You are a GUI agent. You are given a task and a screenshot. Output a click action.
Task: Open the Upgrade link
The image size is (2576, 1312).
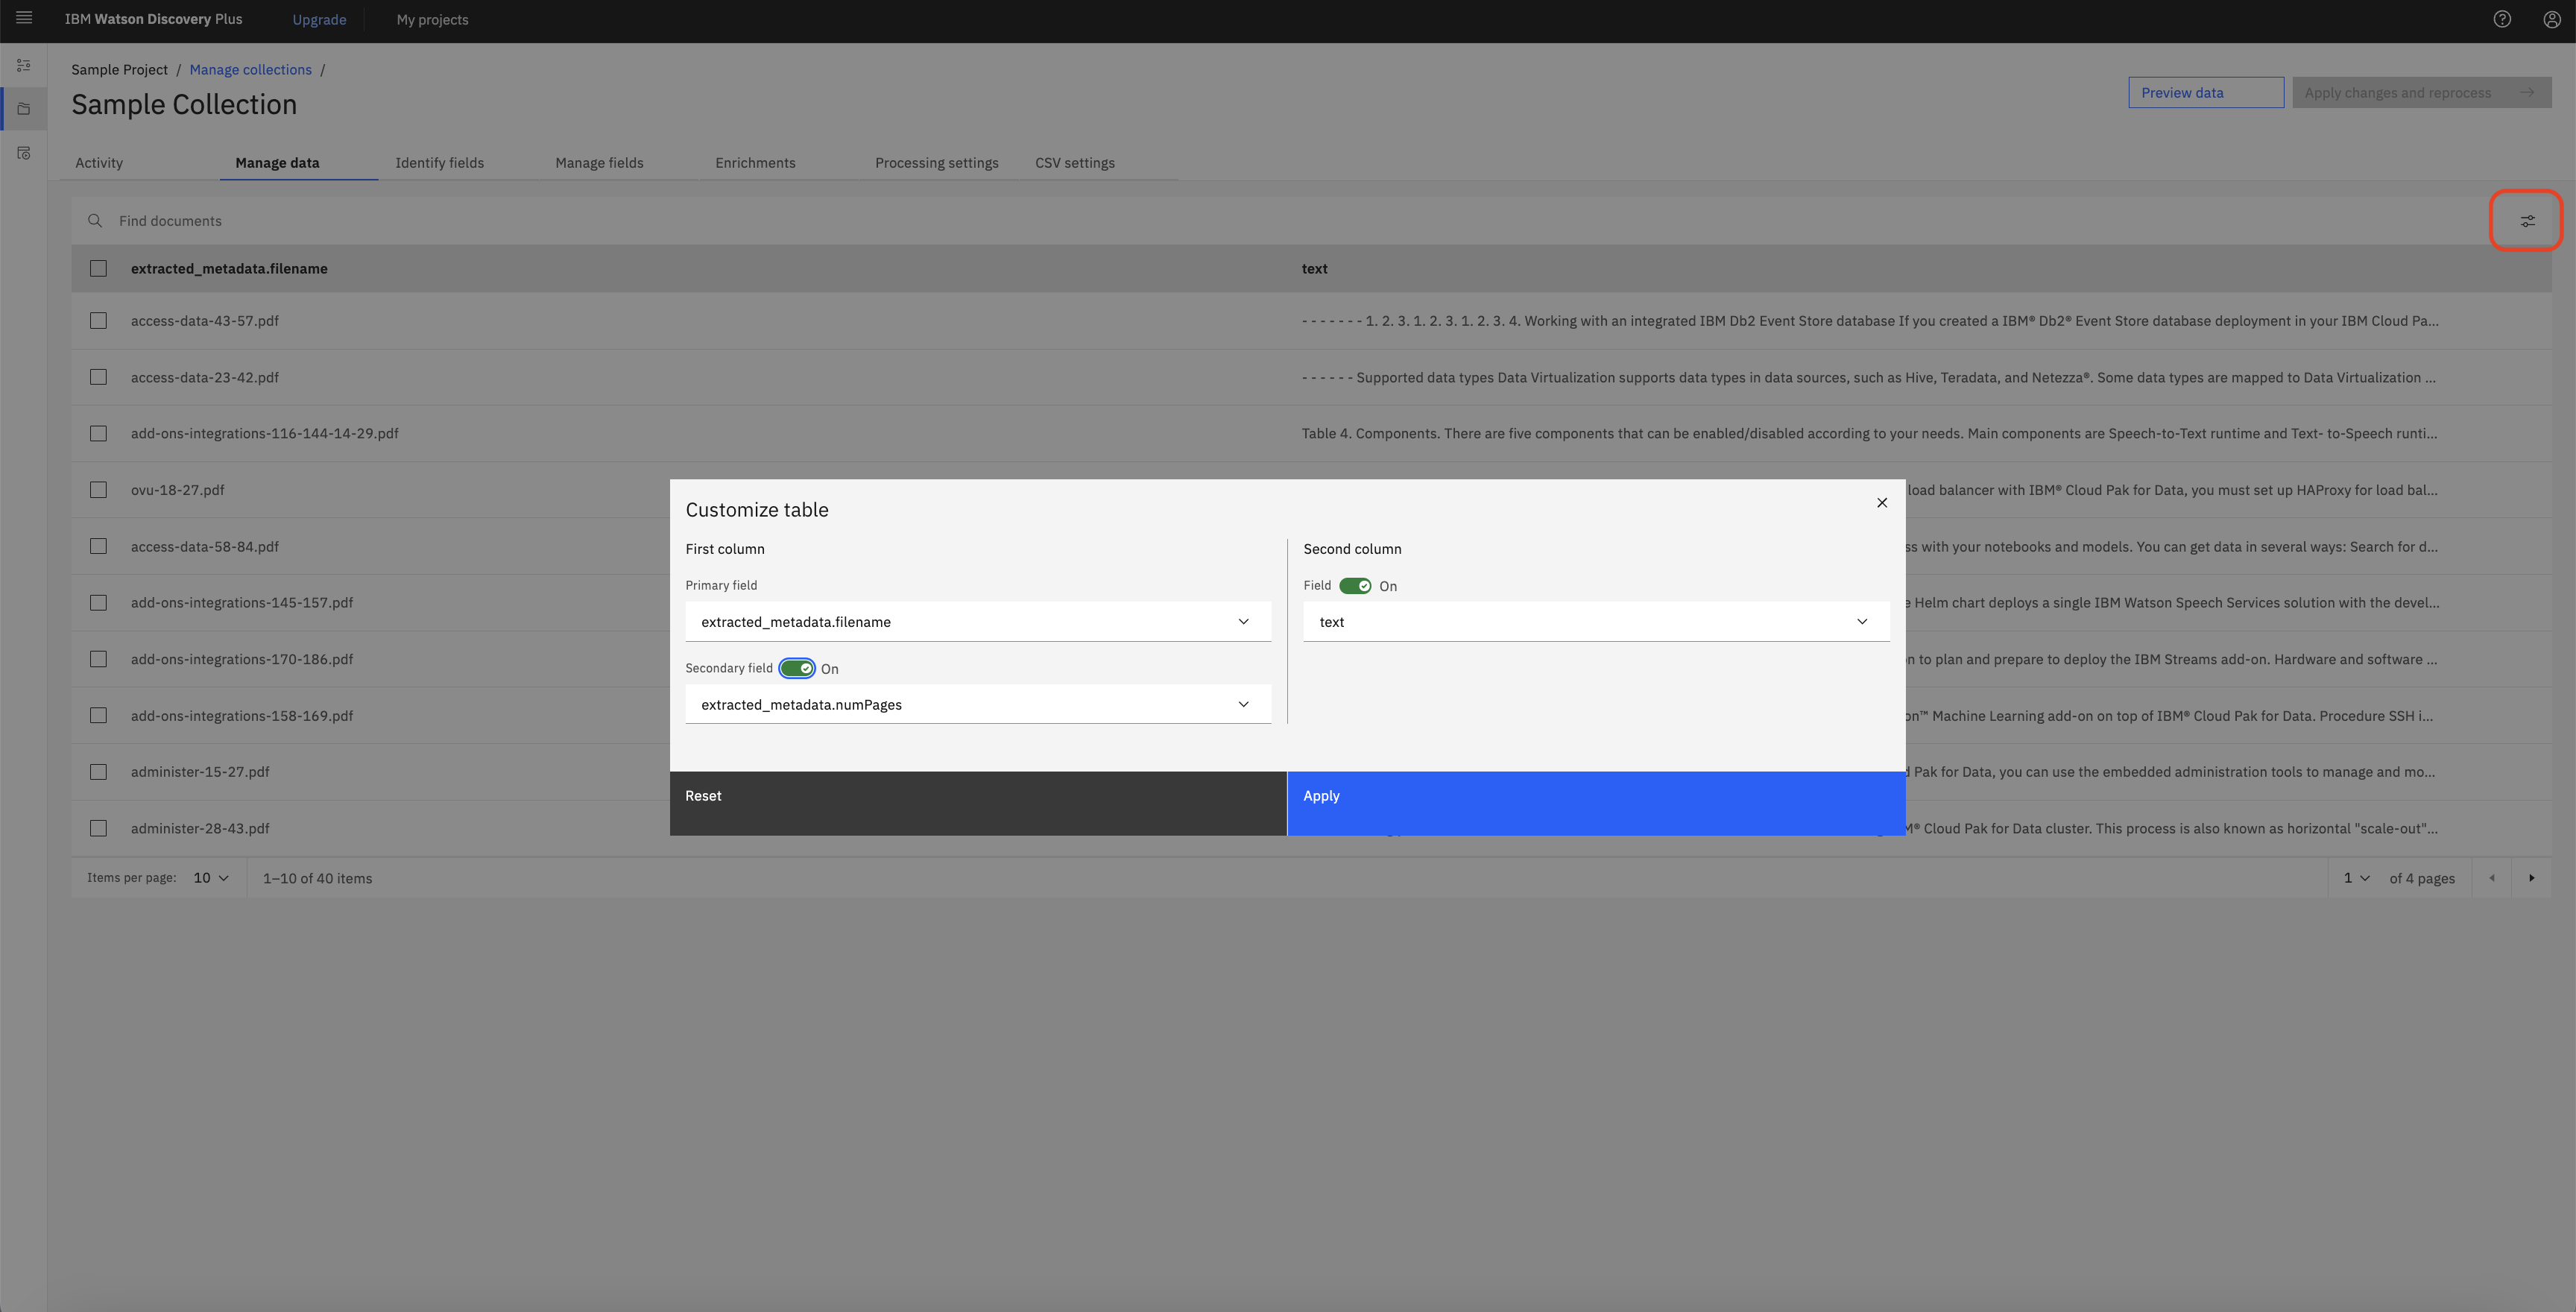tap(319, 20)
